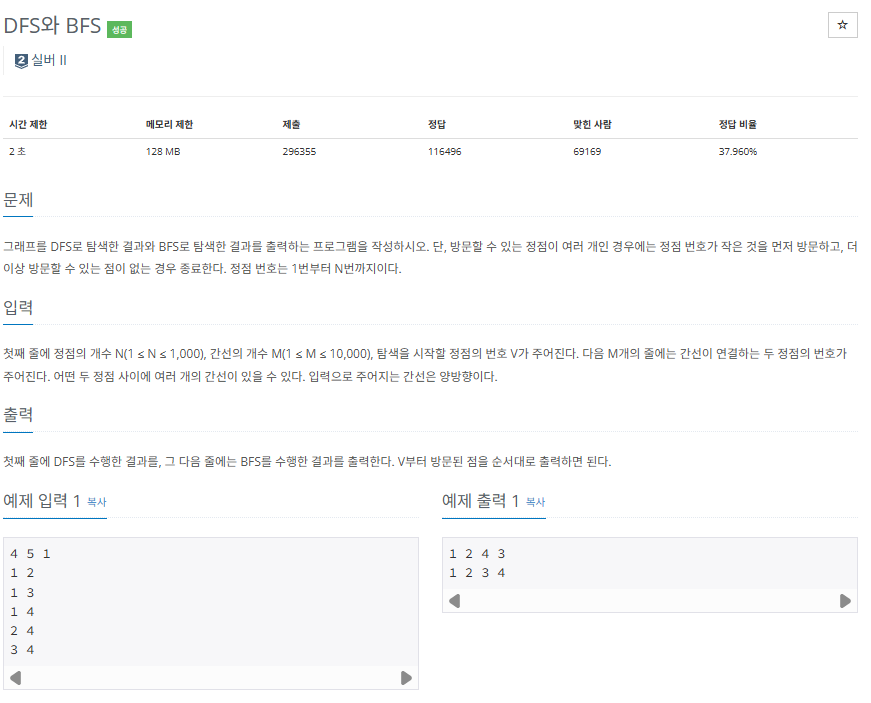871x703 pixels.
Task: Click the output description paragraph
Action: point(307,461)
